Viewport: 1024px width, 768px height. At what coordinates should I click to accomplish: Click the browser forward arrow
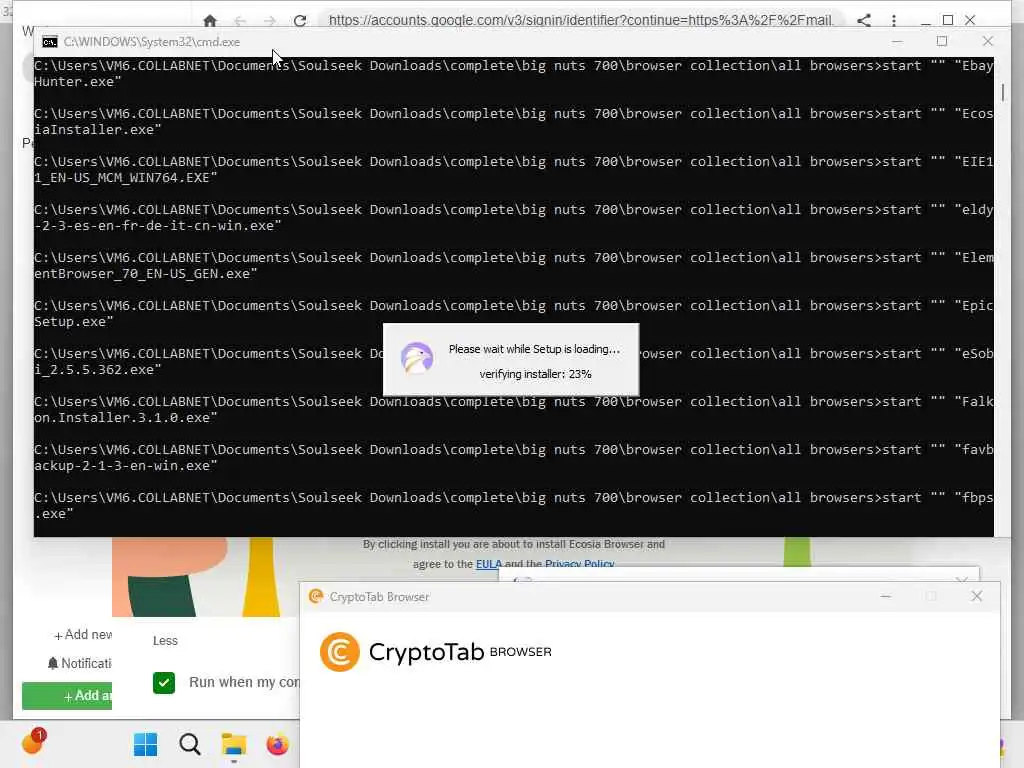(270, 21)
